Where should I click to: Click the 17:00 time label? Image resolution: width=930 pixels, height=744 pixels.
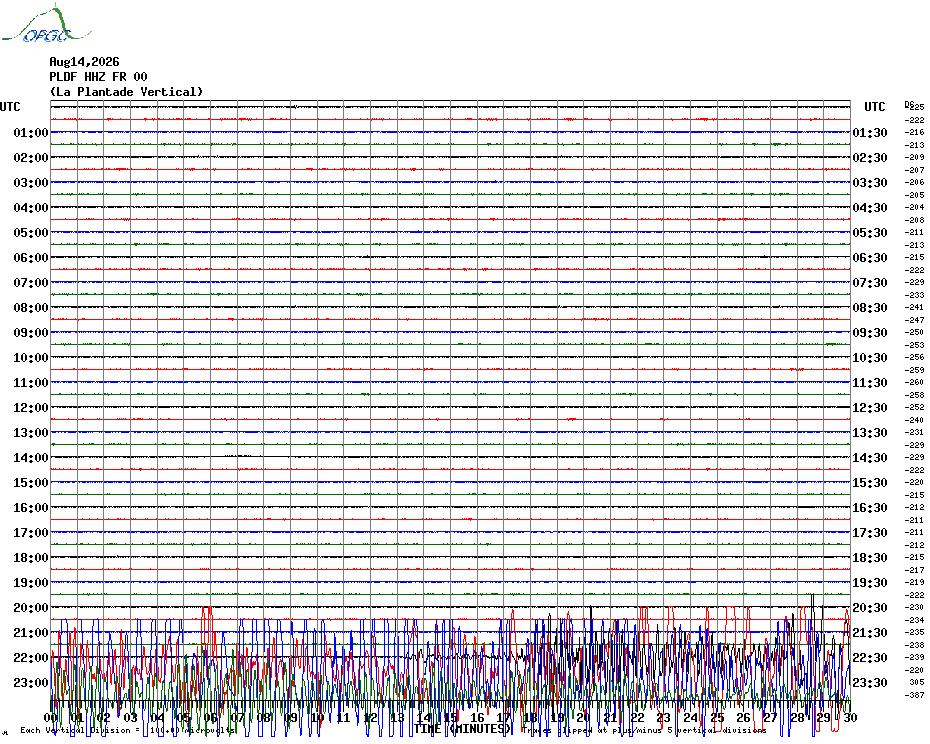point(31,533)
